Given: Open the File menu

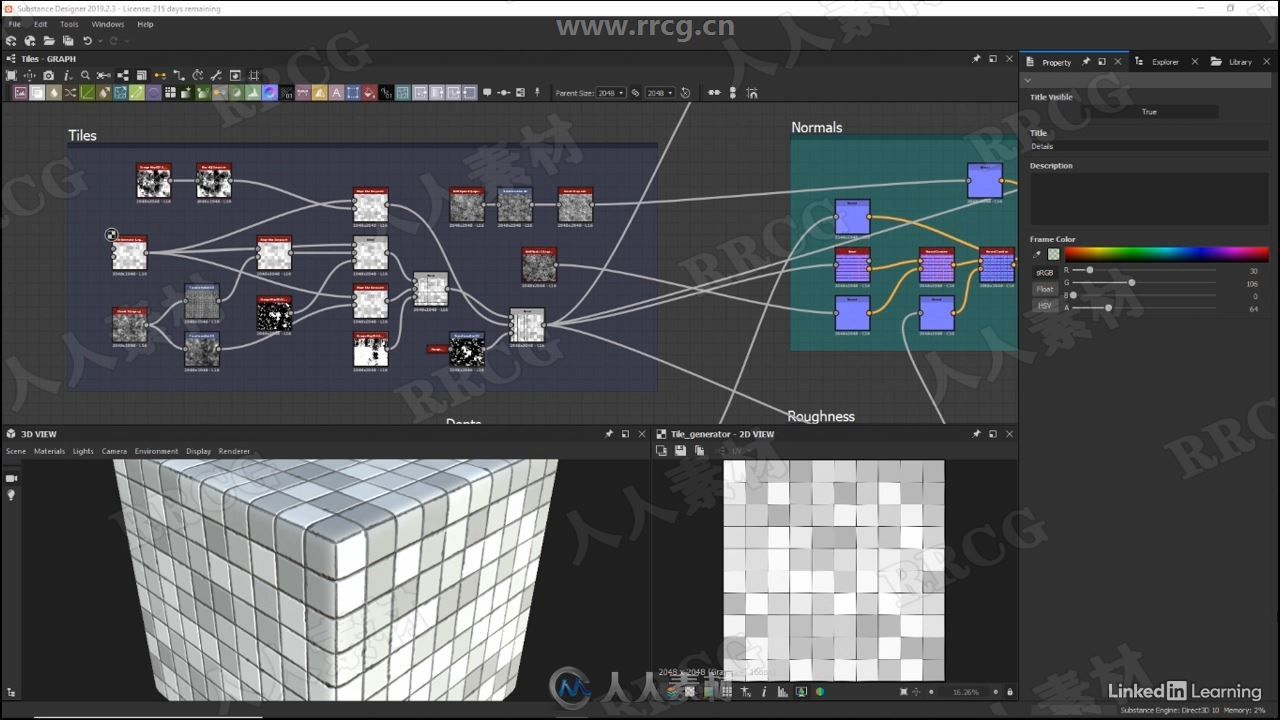Looking at the screenshot, I should tap(14, 24).
